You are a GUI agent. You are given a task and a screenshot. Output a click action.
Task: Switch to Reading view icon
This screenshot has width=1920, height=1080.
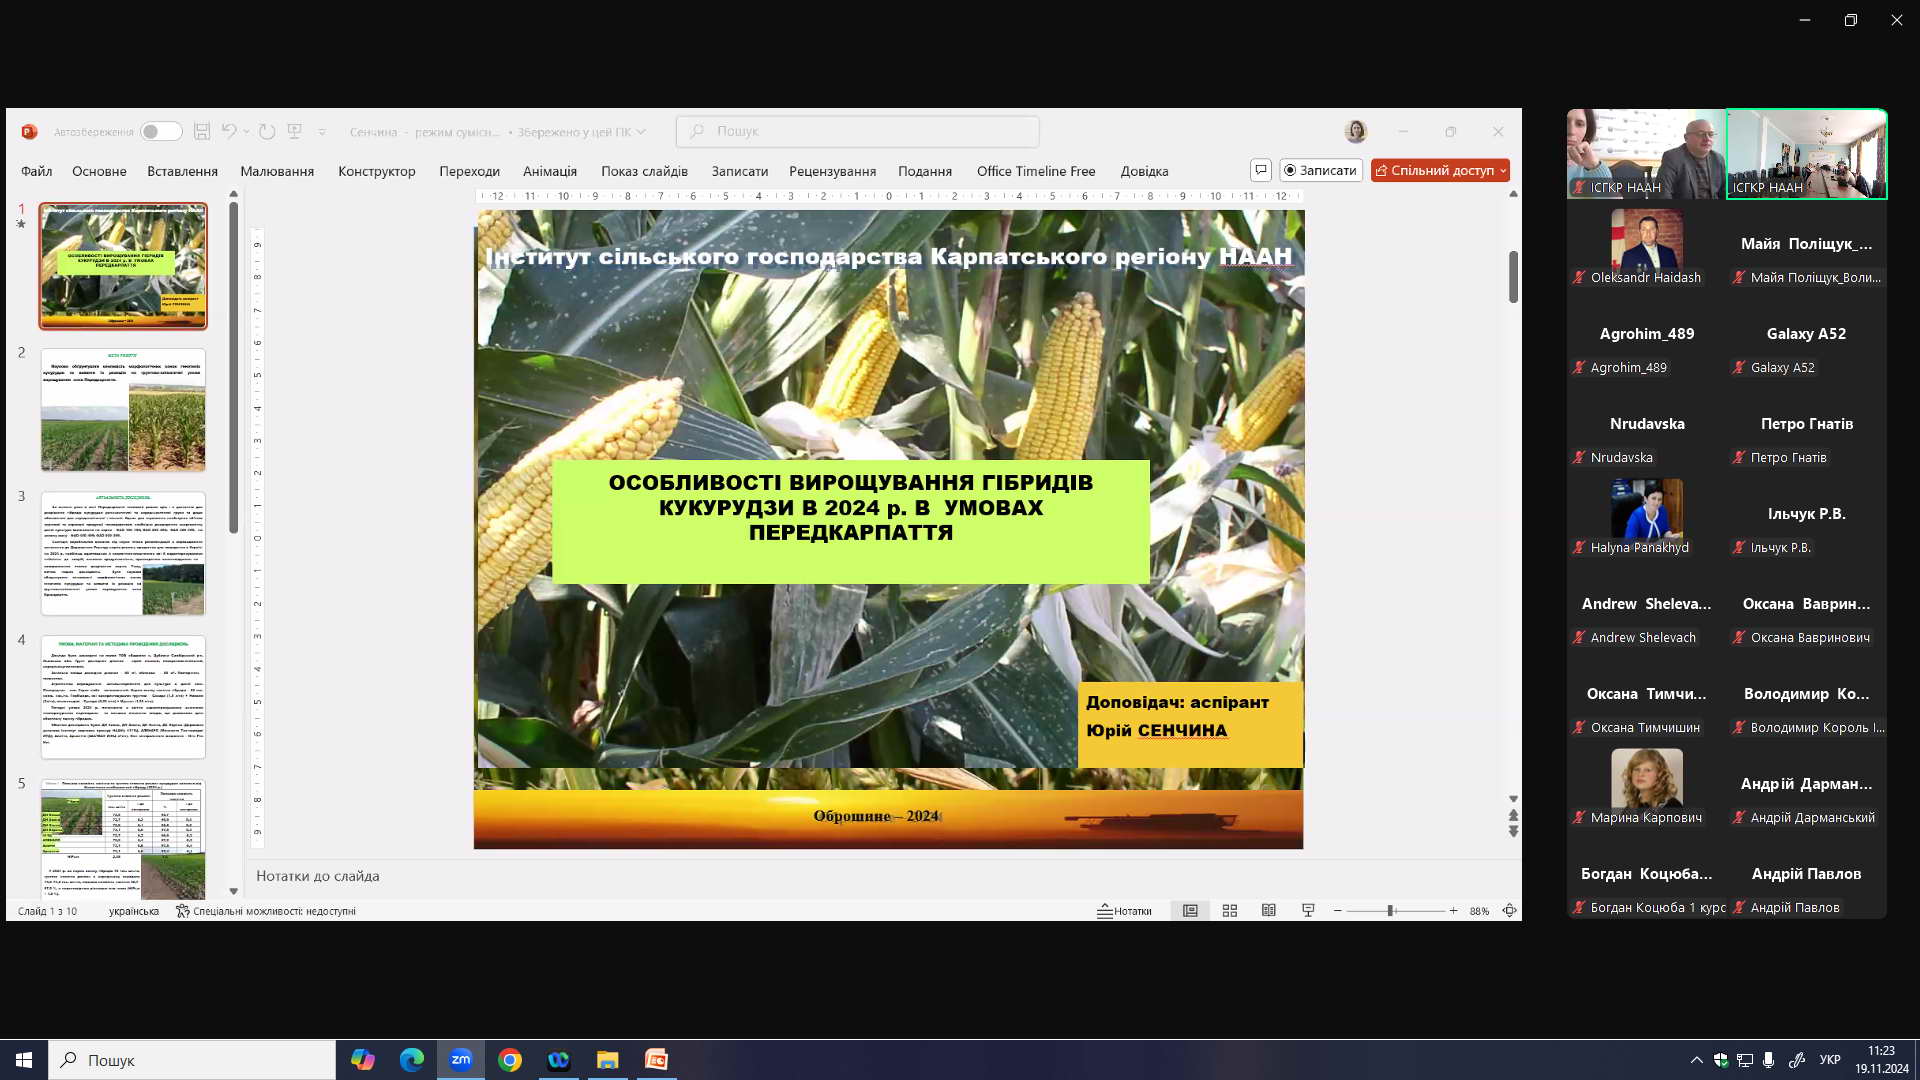tap(1269, 911)
